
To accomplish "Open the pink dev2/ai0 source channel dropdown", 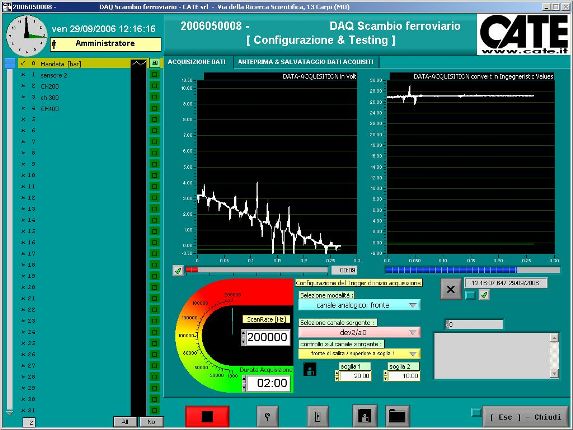I will pyautogui.click(x=359, y=332).
